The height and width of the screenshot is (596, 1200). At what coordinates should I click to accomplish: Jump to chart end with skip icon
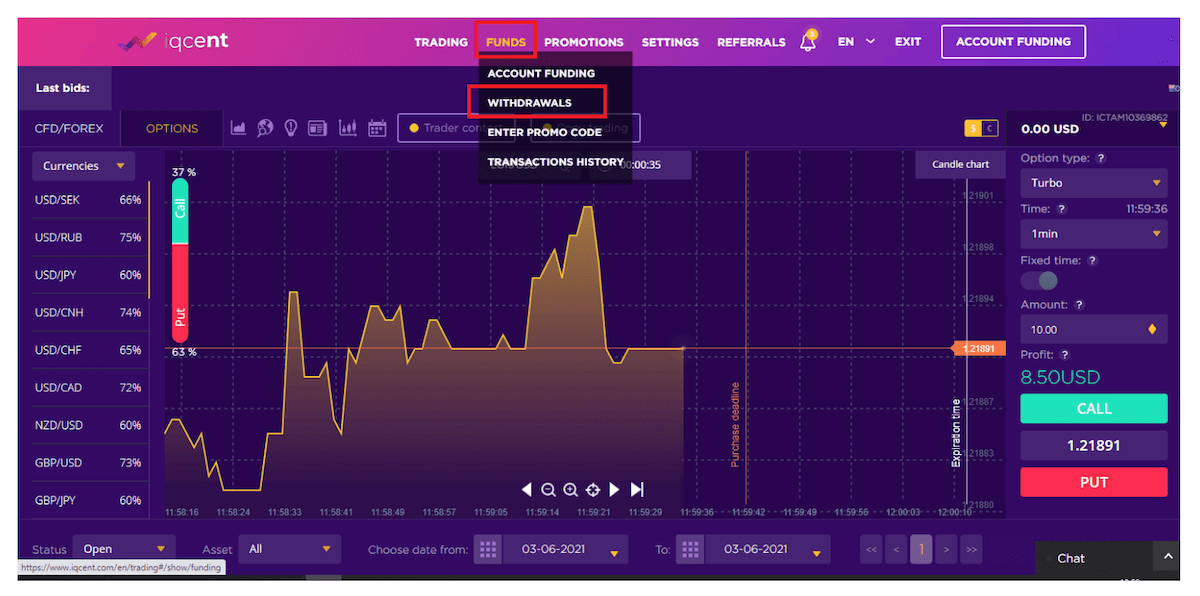tap(637, 489)
